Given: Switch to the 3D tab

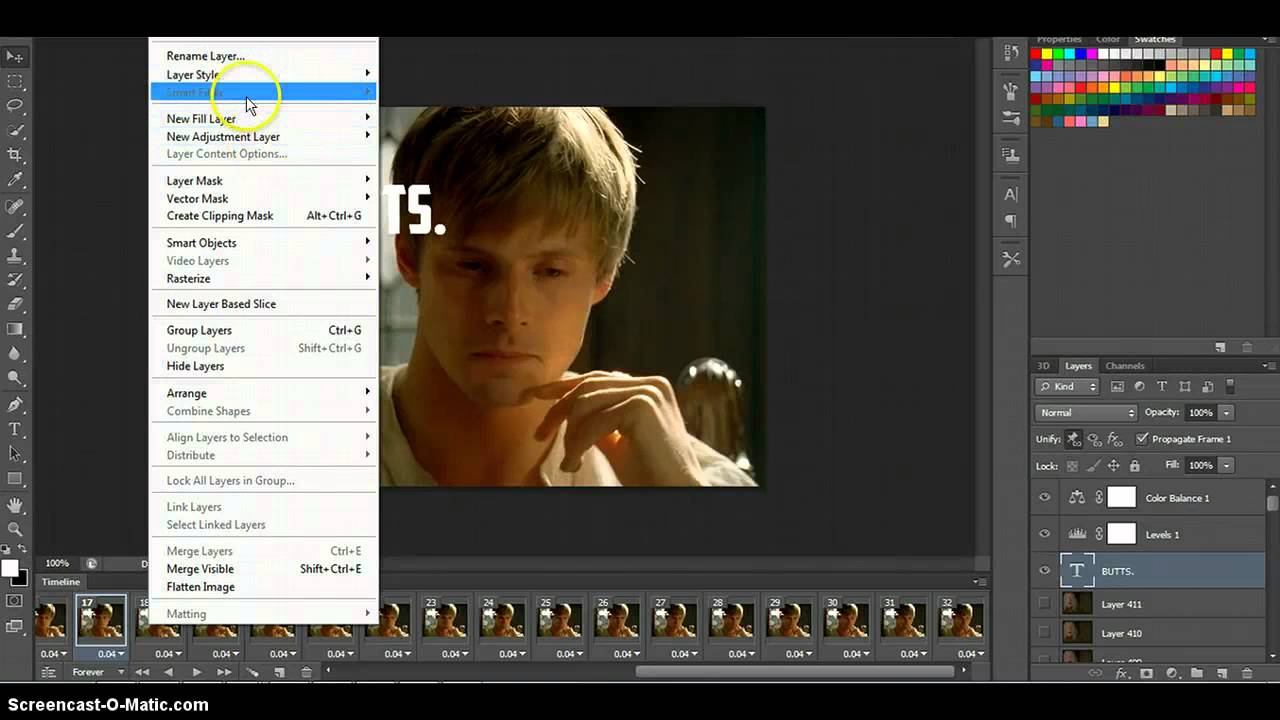Looking at the screenshot, I should (x=1043, y=366).
